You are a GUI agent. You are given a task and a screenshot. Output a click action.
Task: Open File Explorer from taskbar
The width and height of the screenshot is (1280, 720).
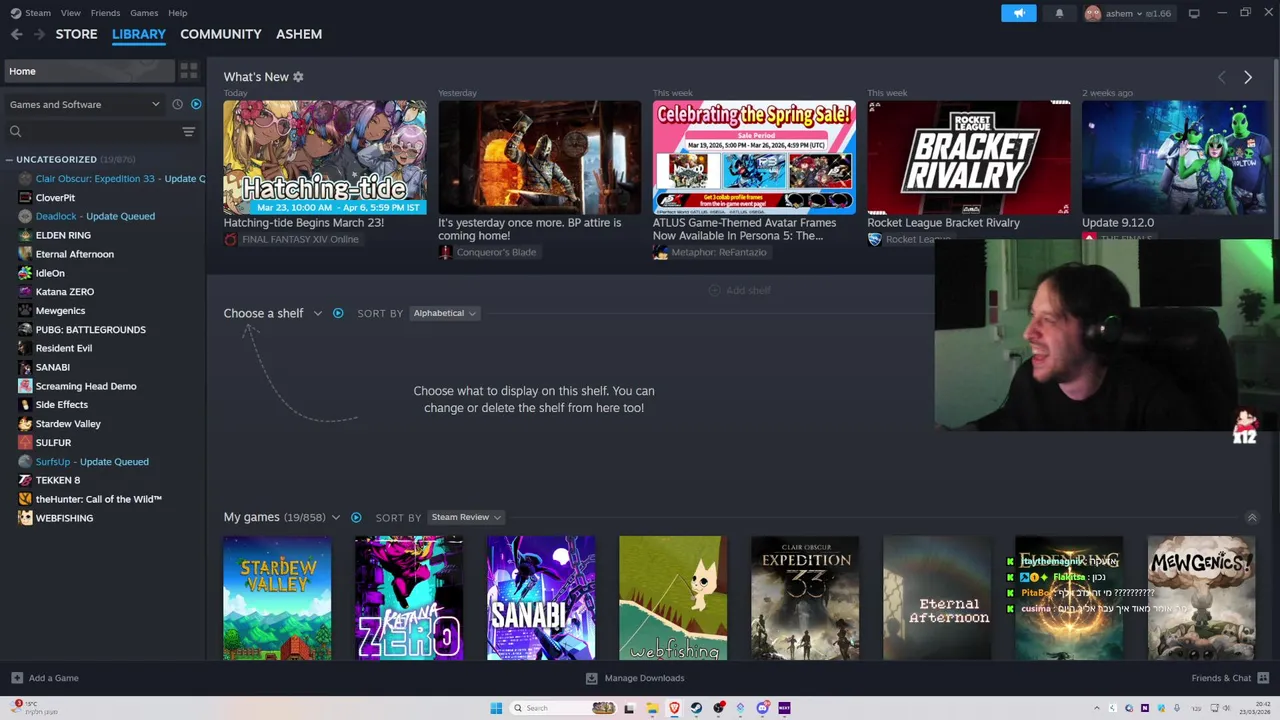(652, 708)
